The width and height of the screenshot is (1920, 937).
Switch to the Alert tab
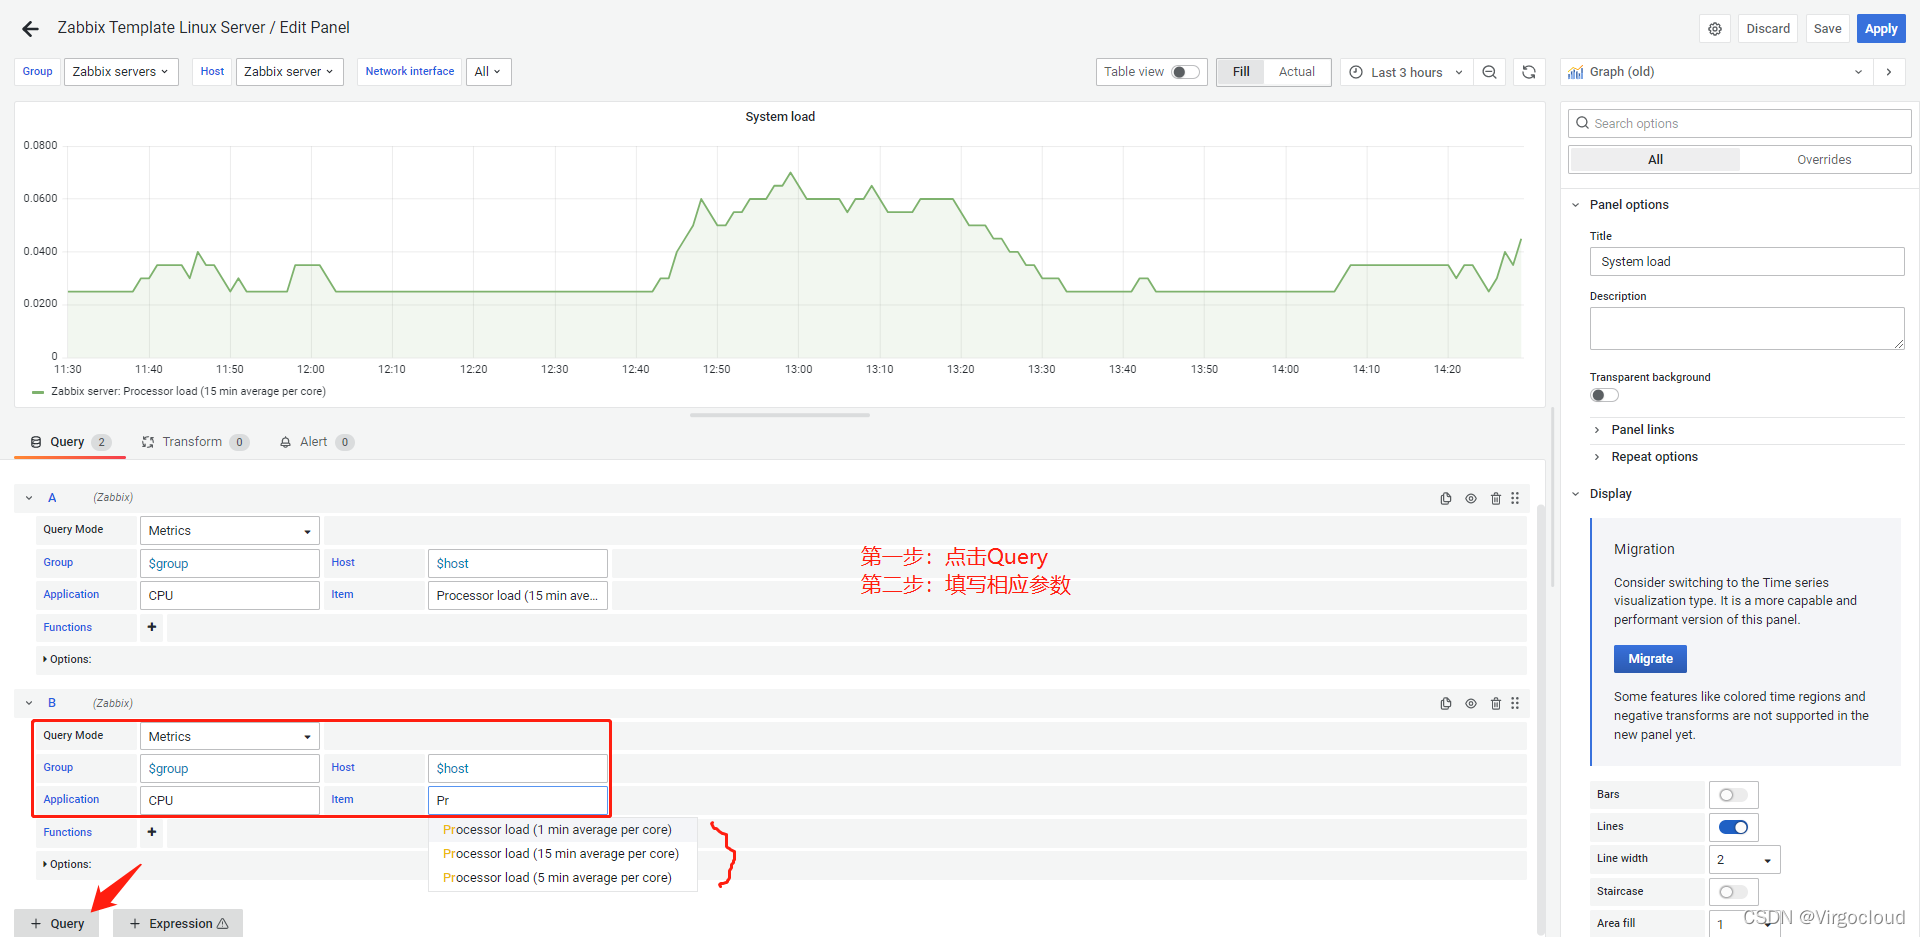click(x=316, y=442)
